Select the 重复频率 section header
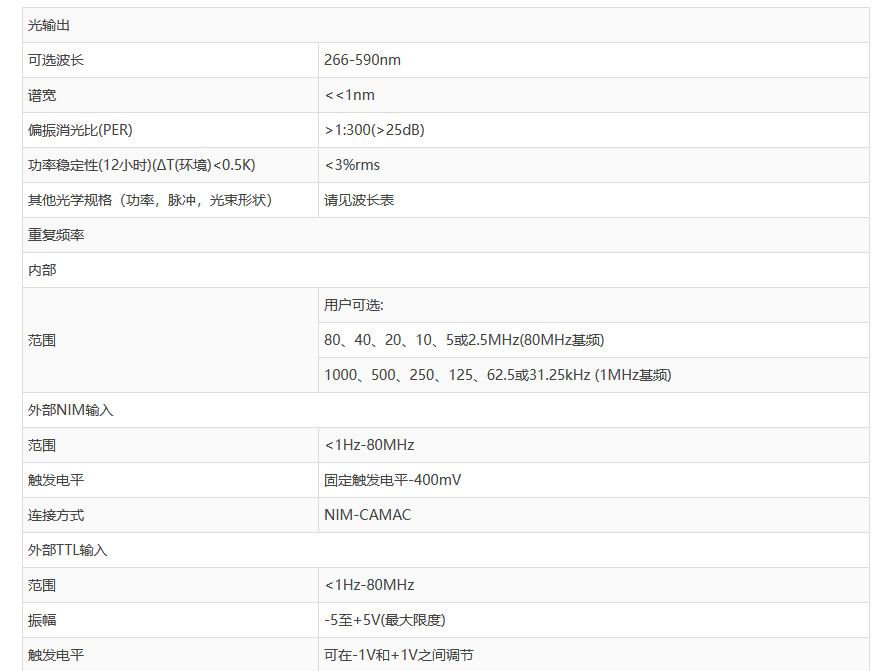 (x=56, y=235)
